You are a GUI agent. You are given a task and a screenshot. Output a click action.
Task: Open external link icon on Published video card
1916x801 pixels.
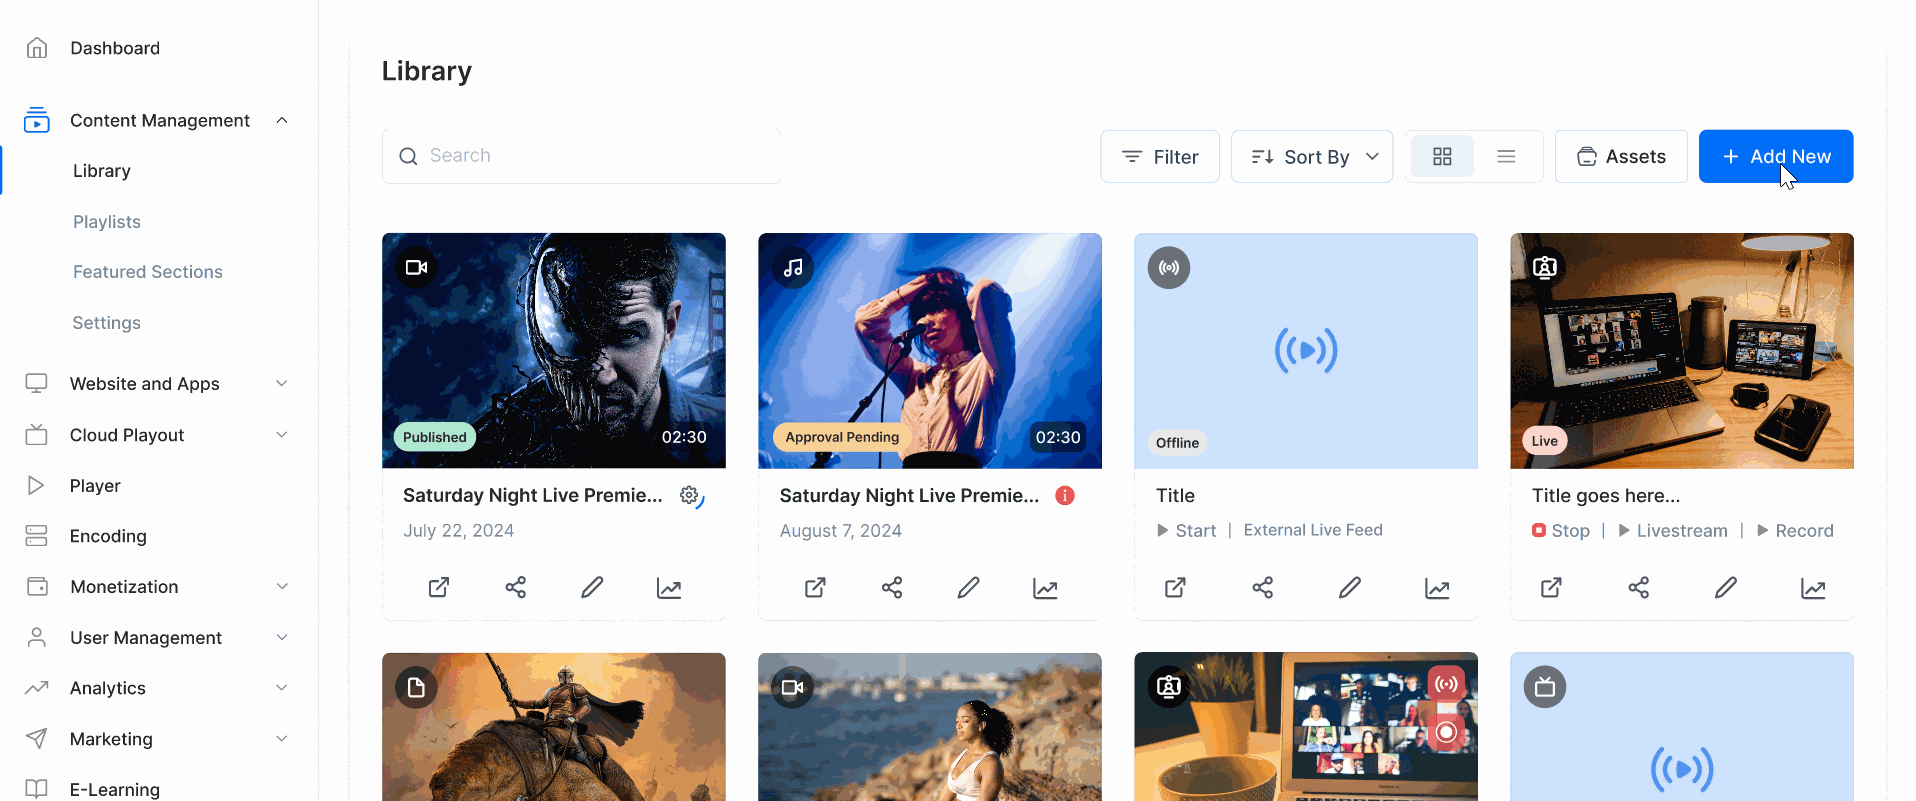click(x=439, y=588)
